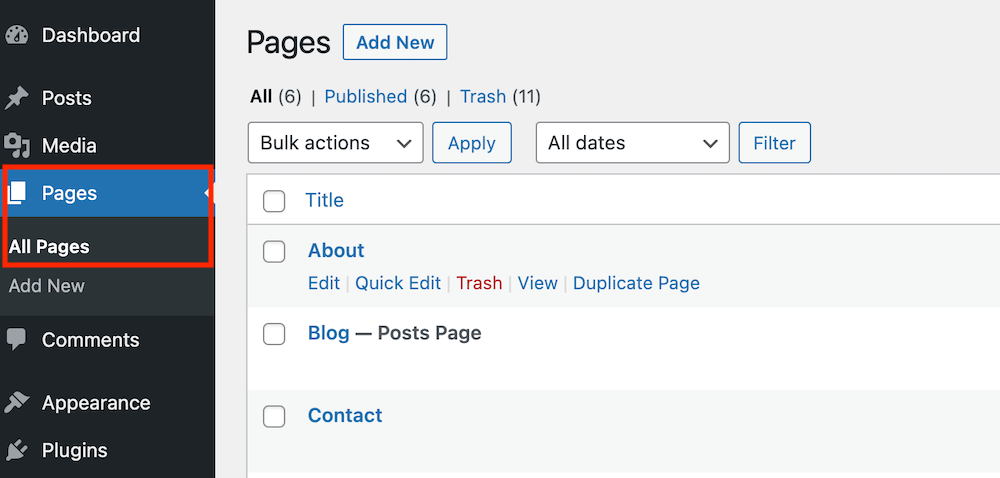Select the All Pages submenu entry

49,247
